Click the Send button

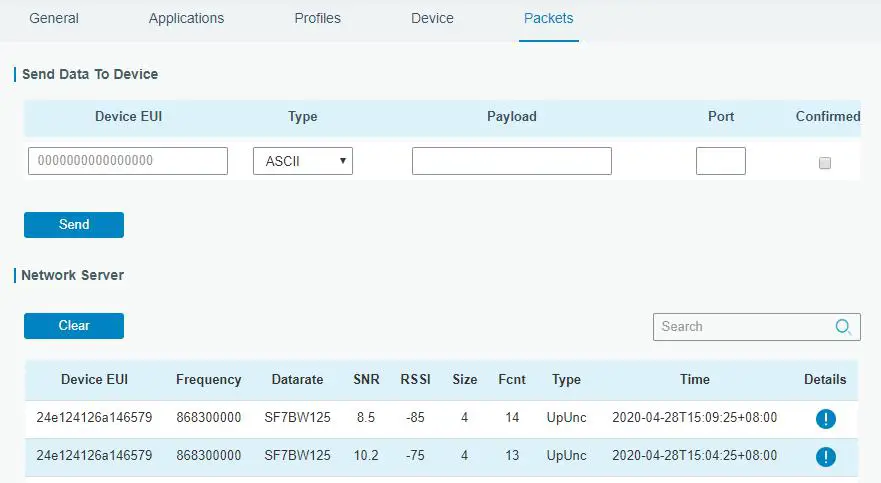tap(74, 225)
